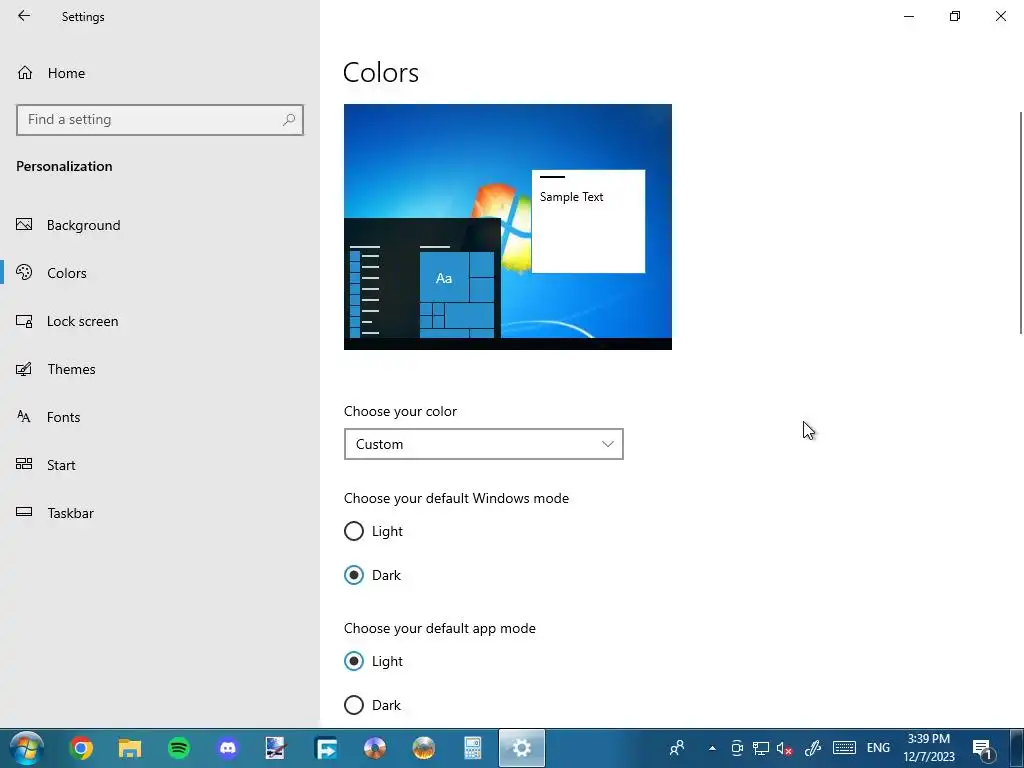Minimize the Settings window
Screen dimensions: 1024x768
(x=909, y=16)
